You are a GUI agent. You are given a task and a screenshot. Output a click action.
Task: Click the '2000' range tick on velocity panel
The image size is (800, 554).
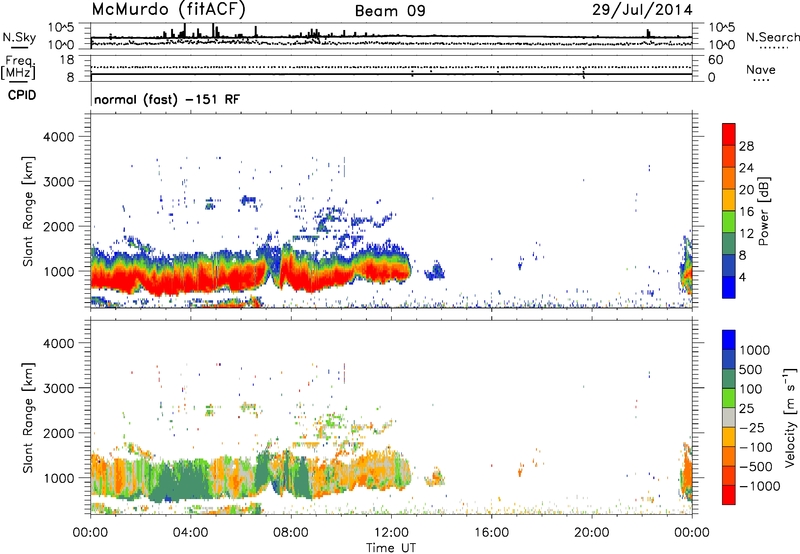tap(58, 433)
